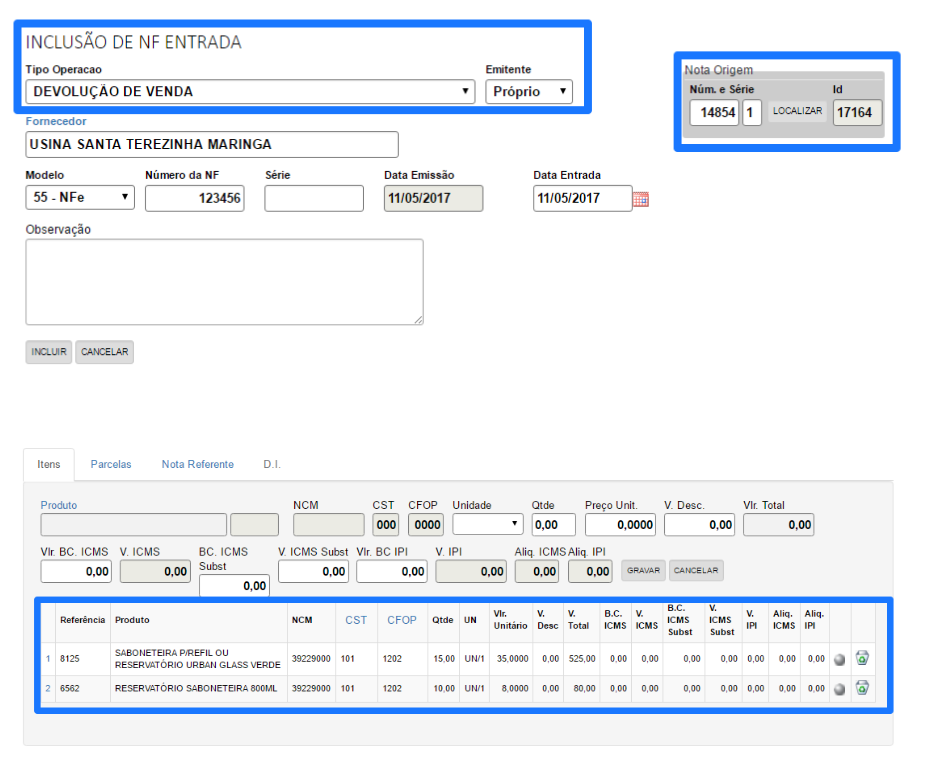Click LOCALIZAR in Nota Origem
The image size is (929, 757).
click(x=797, y=112)
